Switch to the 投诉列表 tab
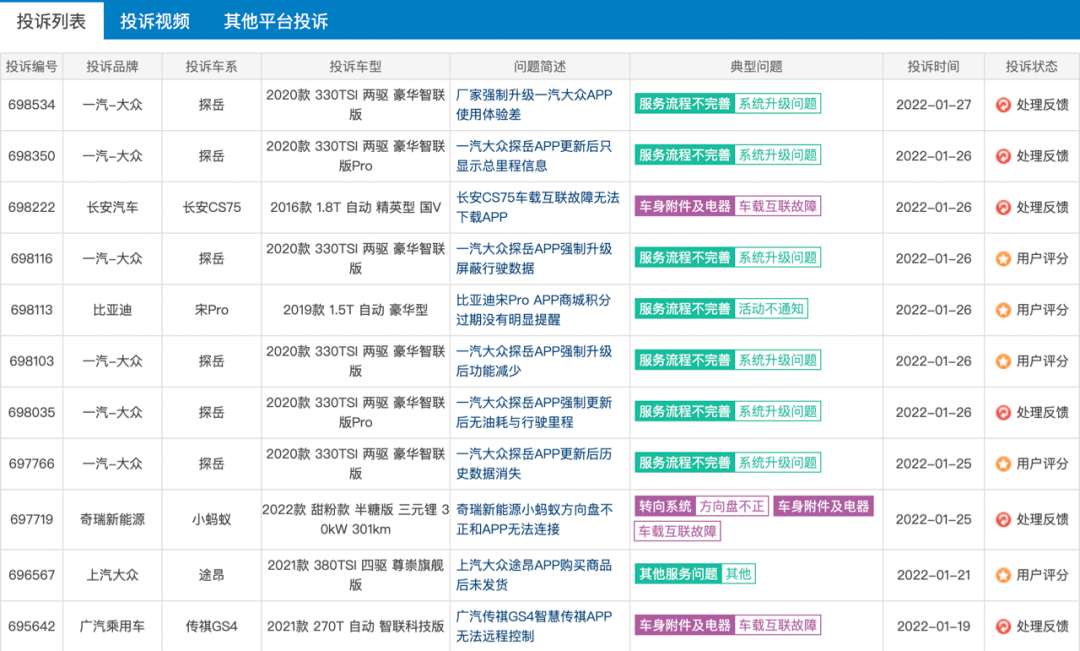1080x651 pixels. pyautogui.click(x=52, y=21)
